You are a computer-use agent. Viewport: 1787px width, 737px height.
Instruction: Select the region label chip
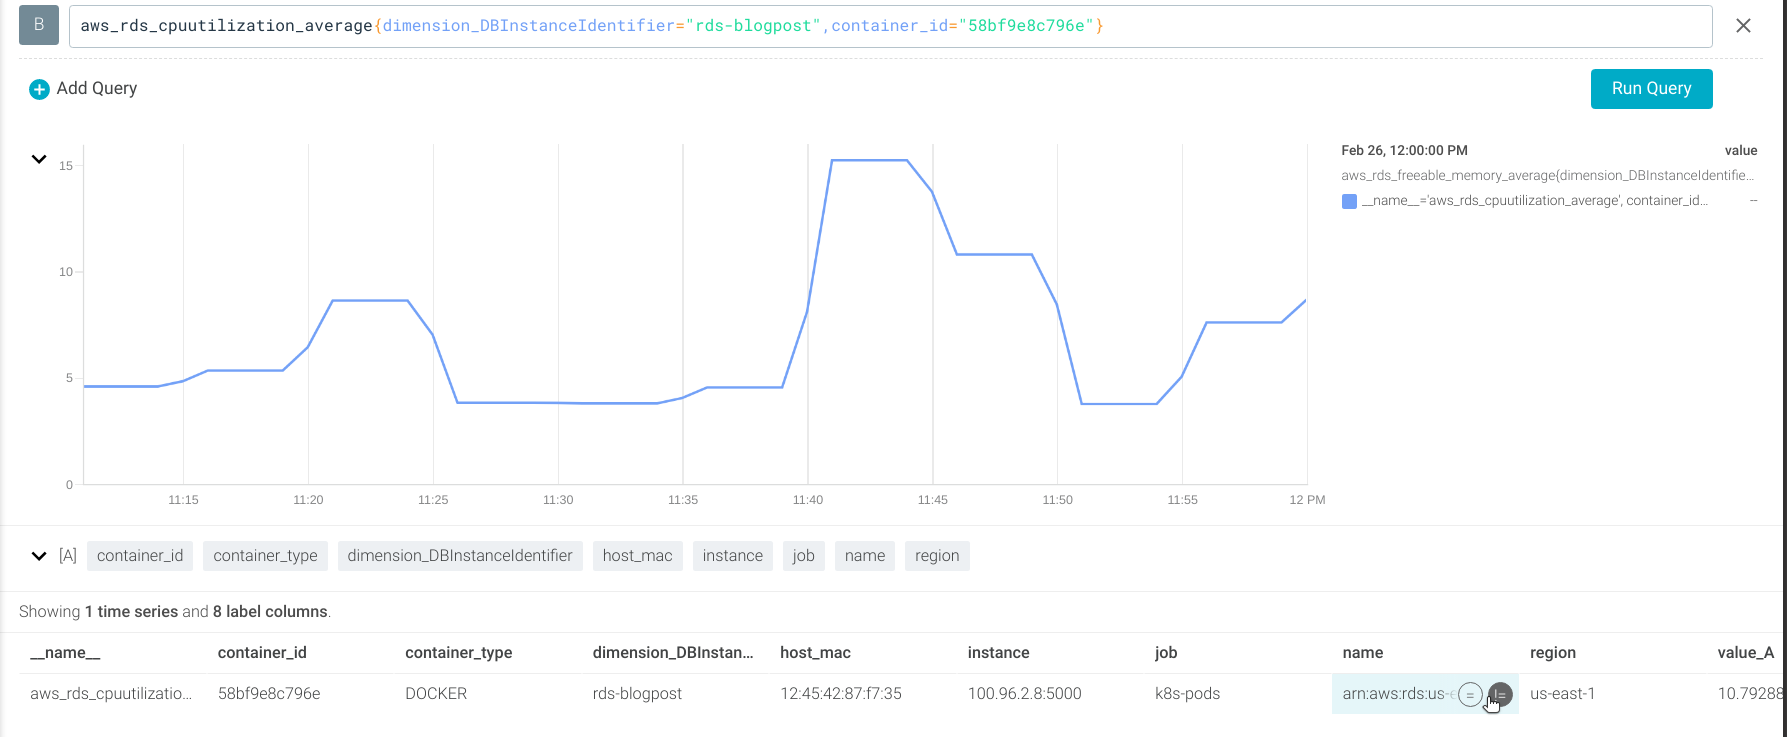pos(937,556)
